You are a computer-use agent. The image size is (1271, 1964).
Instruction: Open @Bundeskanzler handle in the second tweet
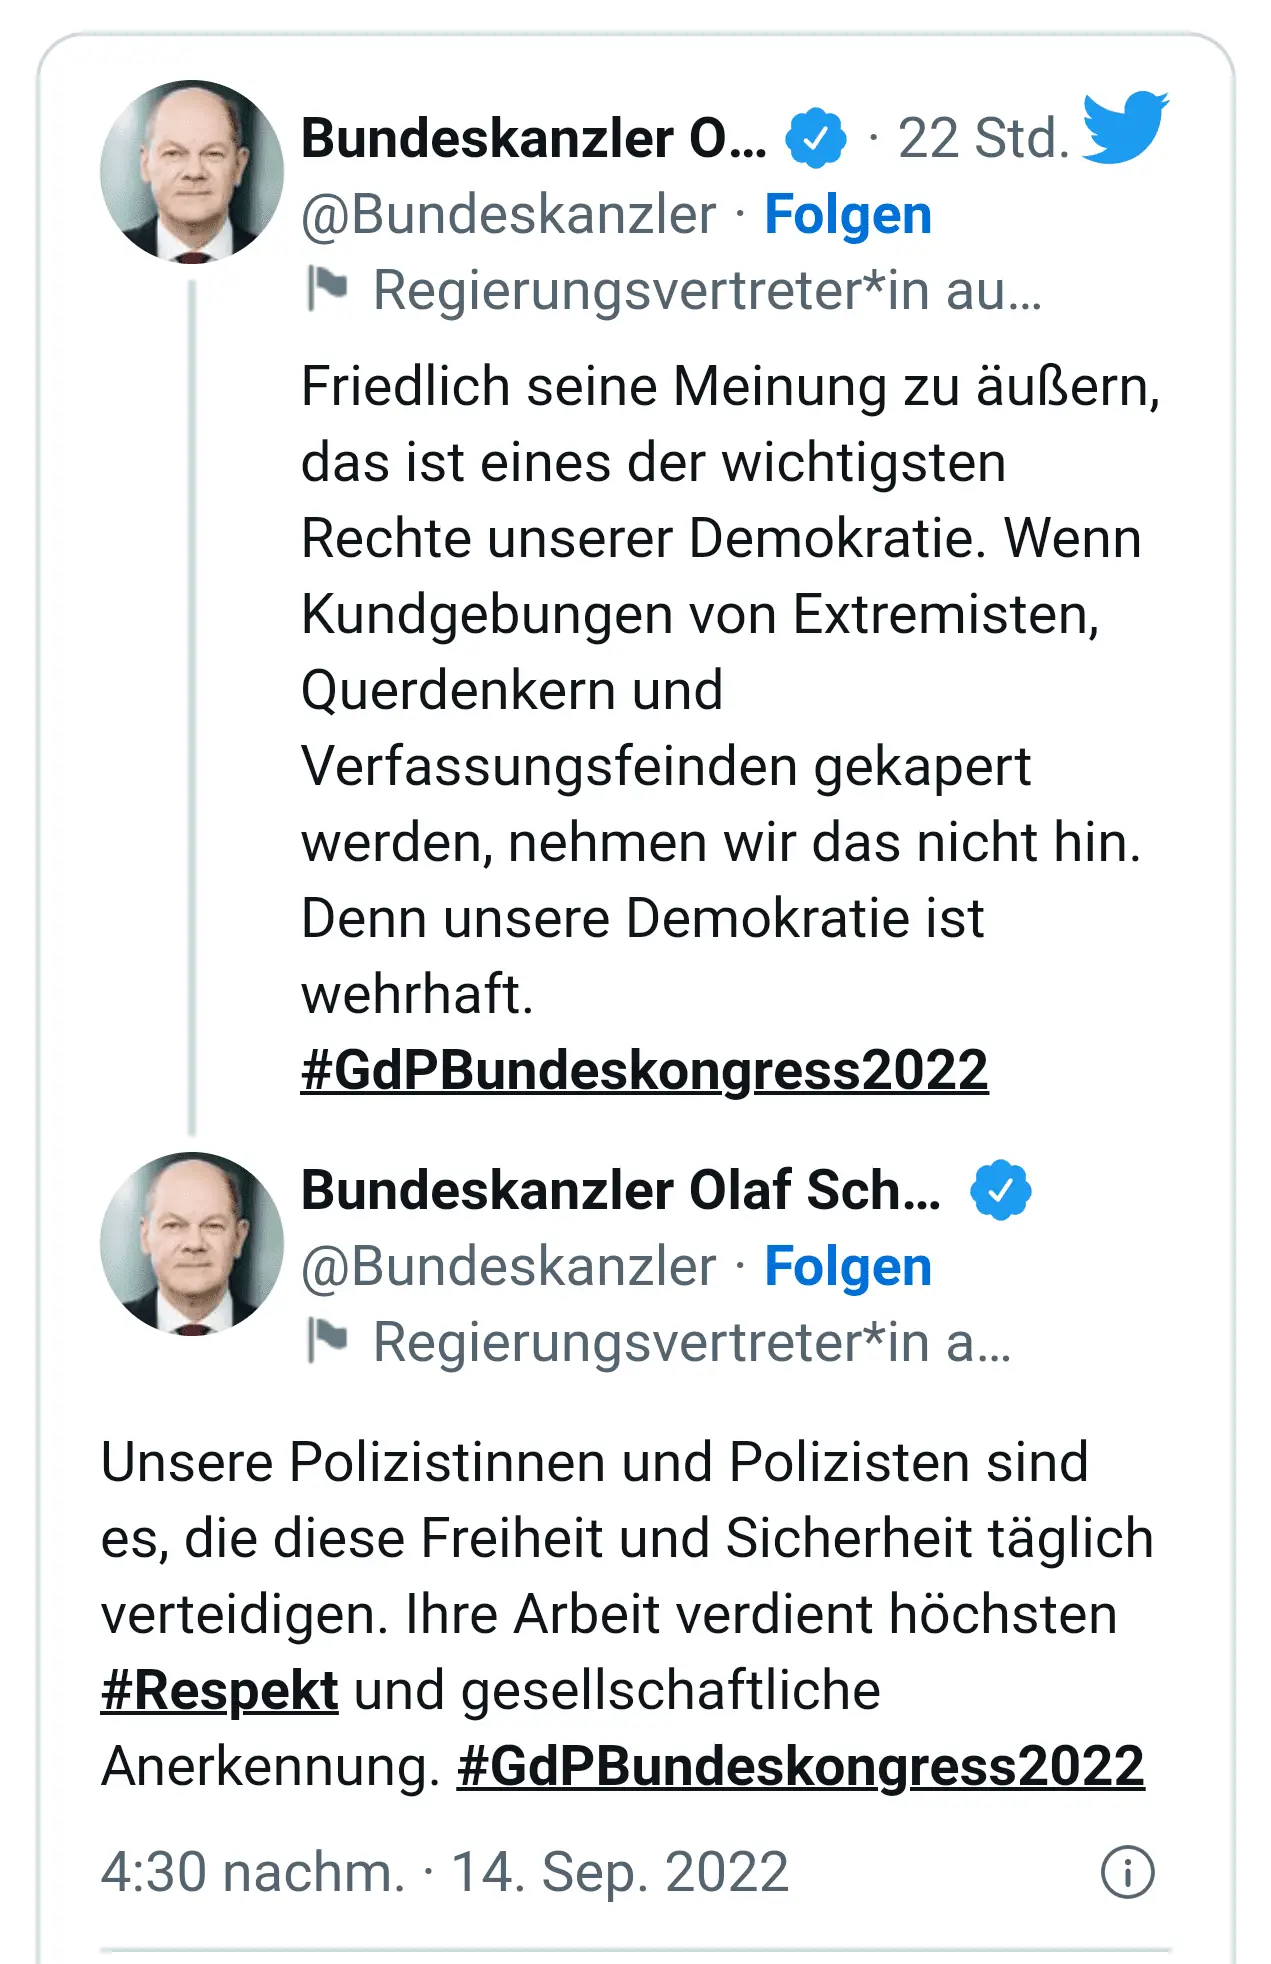[x=509, y=1267]
